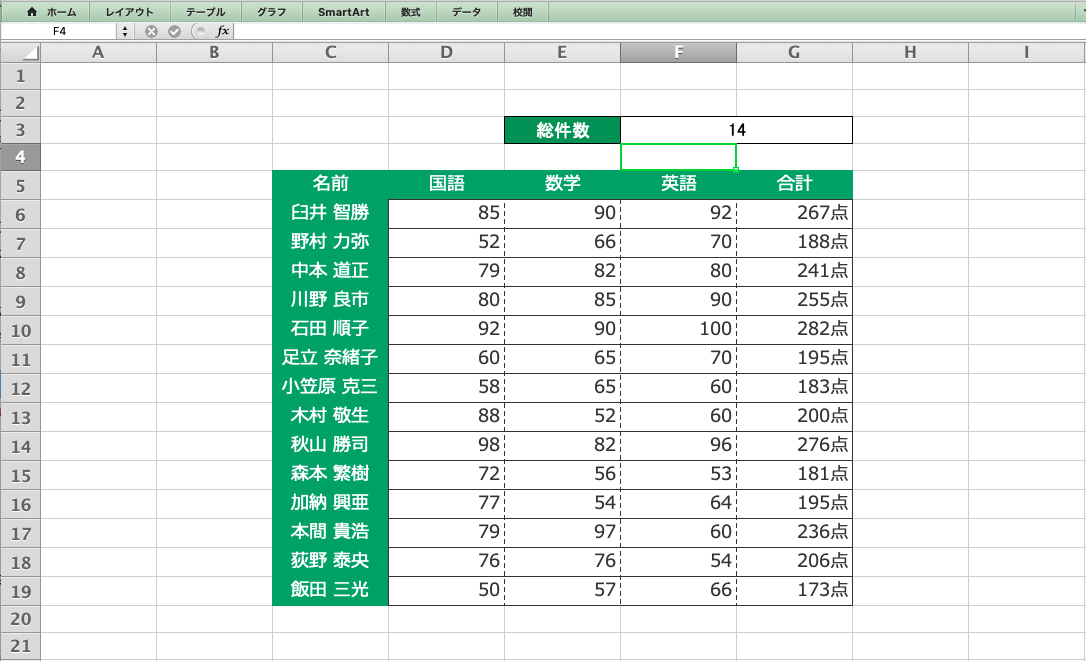Image resolution: width=1086 pixels, height=661 pixels.
Task: Select the name cell 石田 順子
Action: click(x=330, y=329)
